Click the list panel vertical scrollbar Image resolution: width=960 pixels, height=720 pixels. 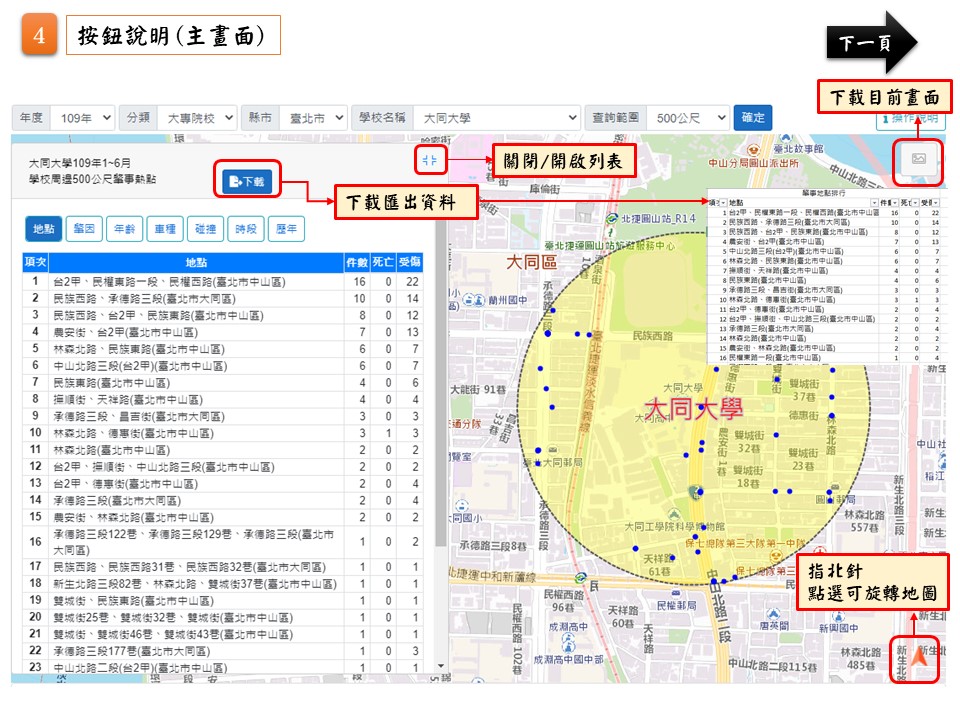(x=440, y=383)
